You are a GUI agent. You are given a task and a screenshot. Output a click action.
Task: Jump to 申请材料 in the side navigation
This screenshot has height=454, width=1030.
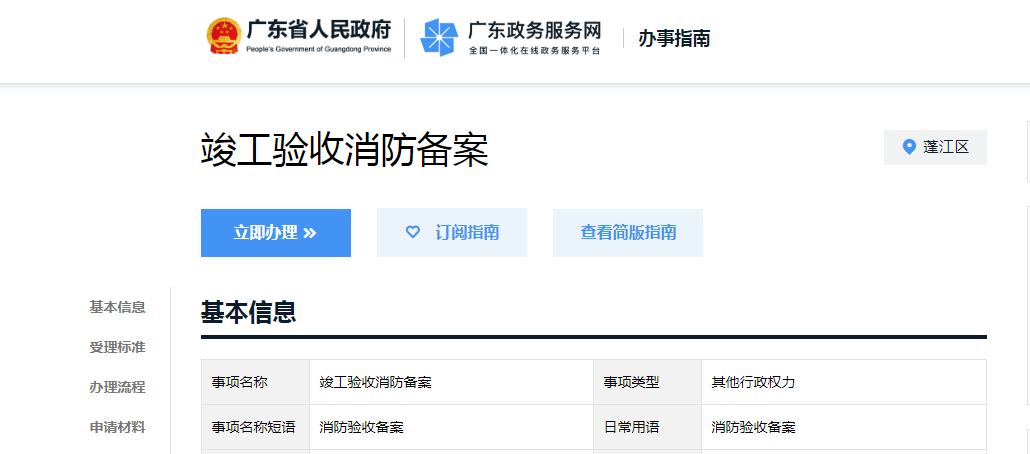tap(118, 428)
